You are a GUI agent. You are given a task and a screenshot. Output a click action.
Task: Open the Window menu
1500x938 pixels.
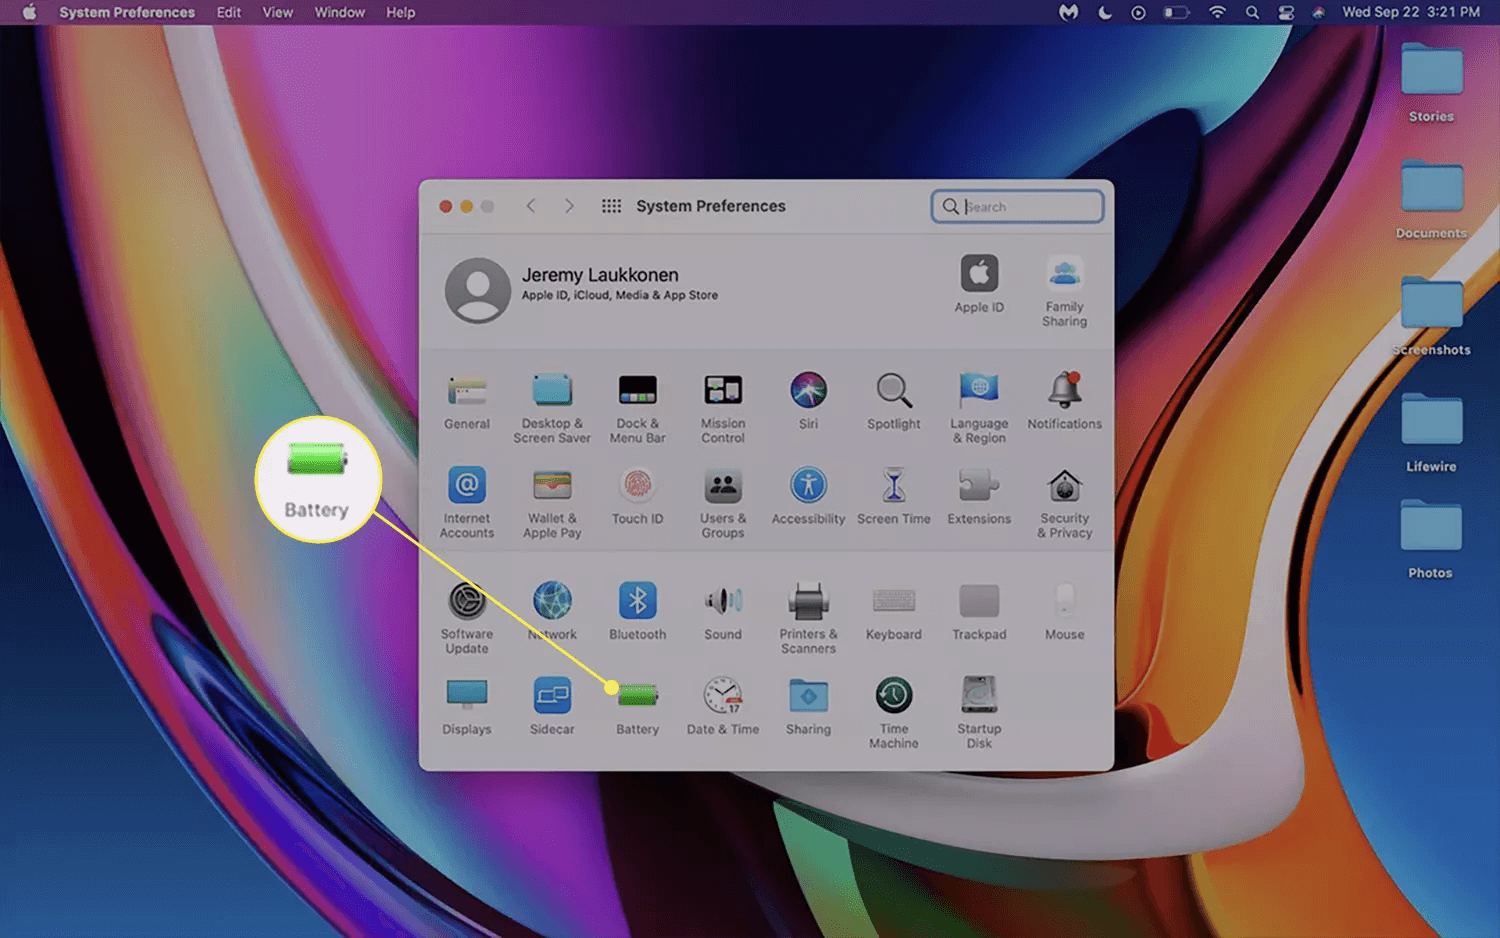[x=340, y=12]
